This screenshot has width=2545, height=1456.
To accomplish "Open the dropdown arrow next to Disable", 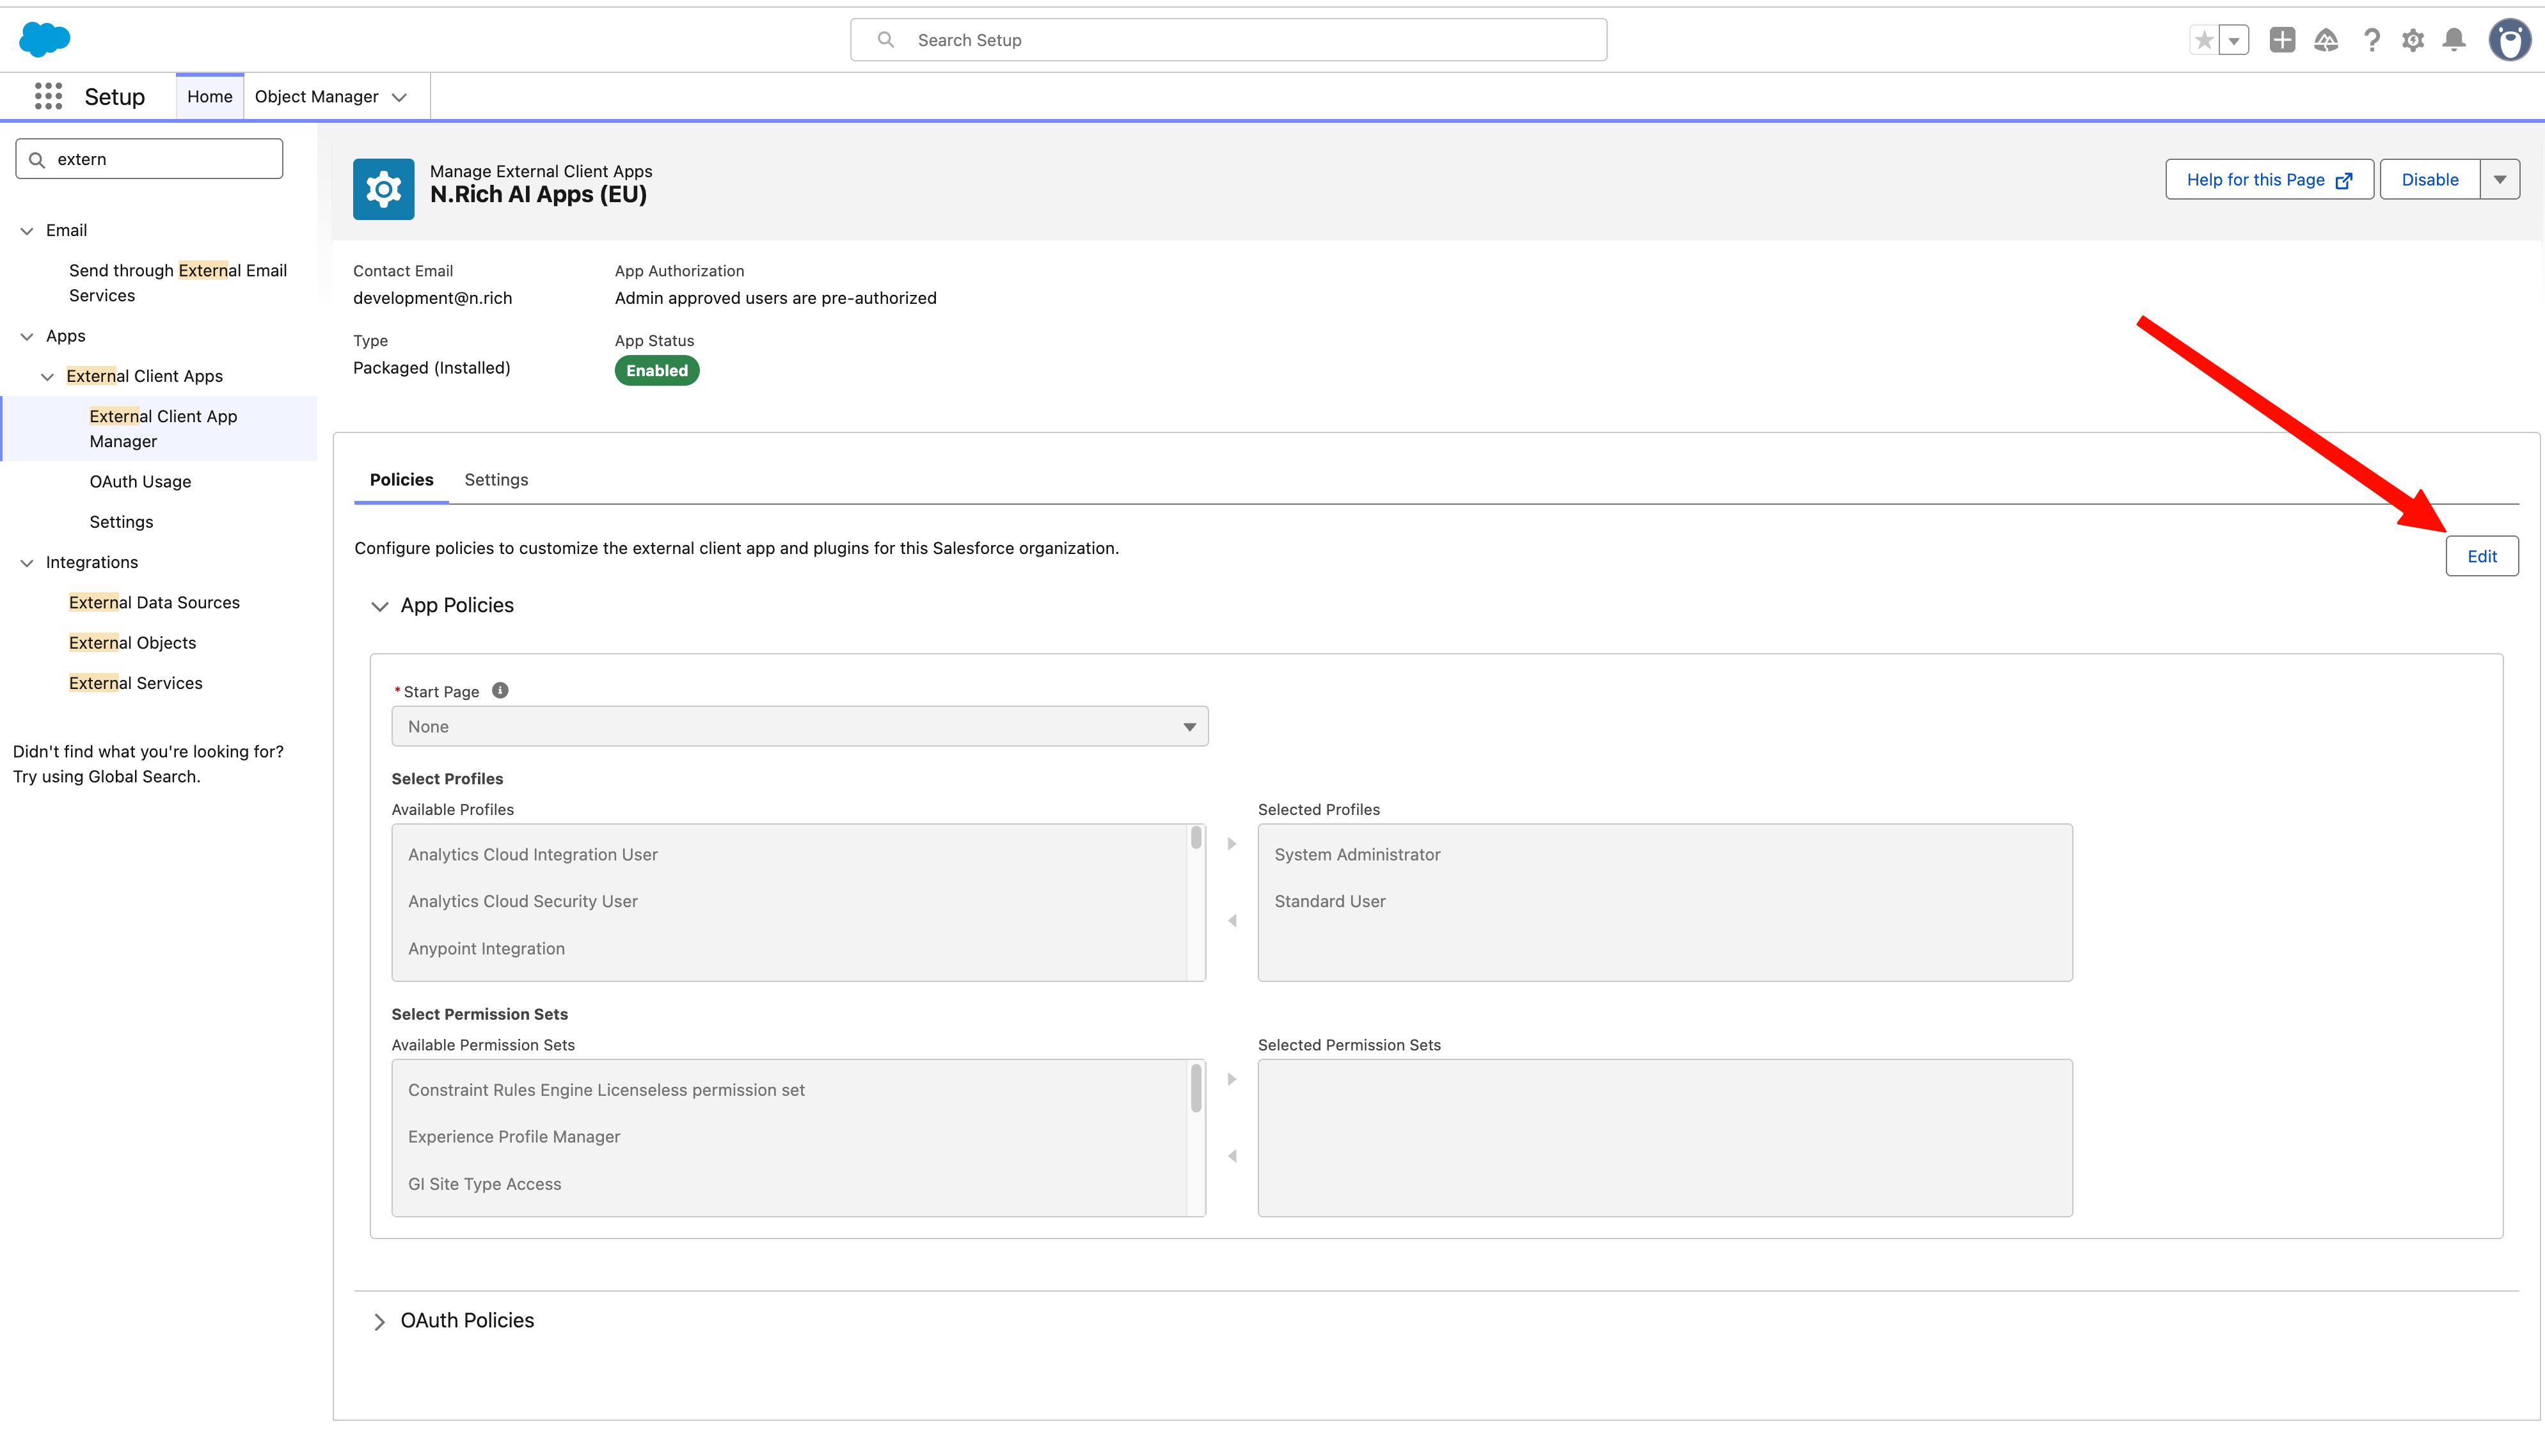I will coord(2500,180).
